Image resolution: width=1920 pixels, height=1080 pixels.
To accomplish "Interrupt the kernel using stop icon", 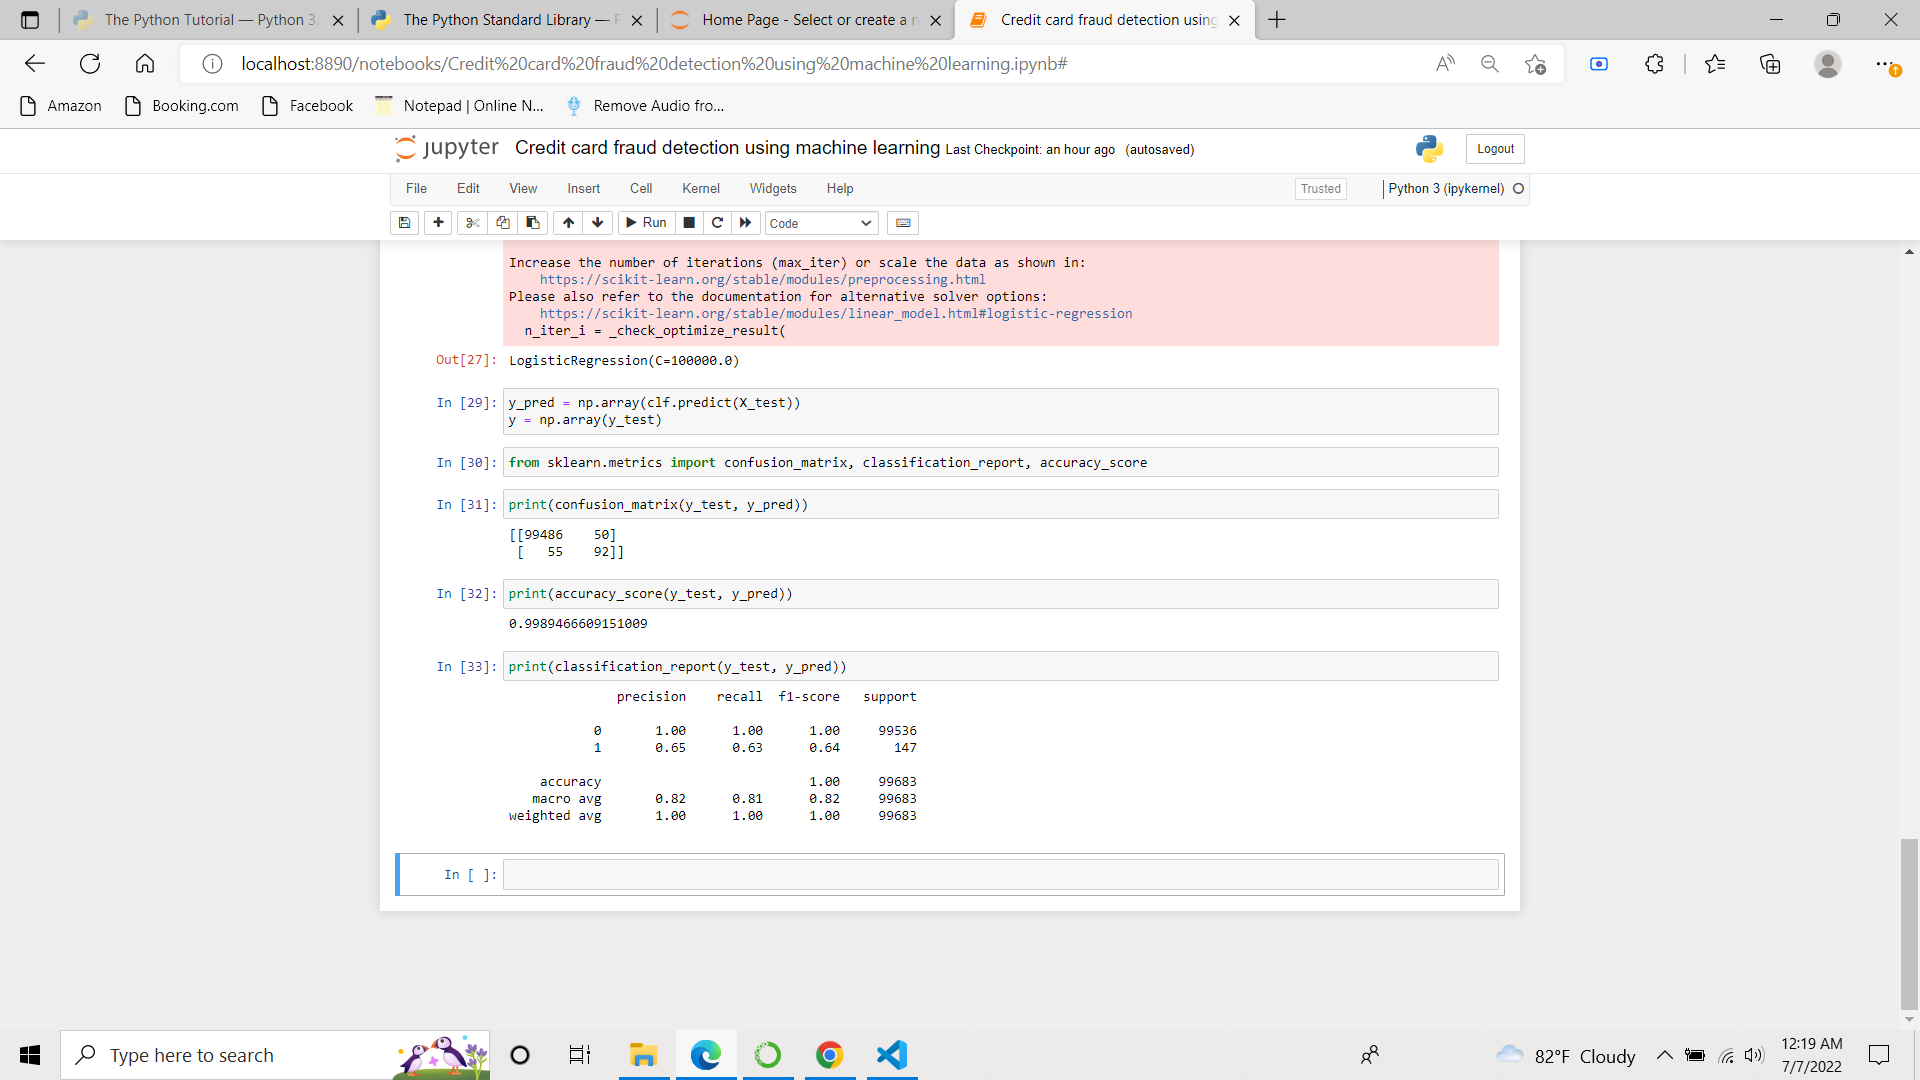I will pos(689,222).
